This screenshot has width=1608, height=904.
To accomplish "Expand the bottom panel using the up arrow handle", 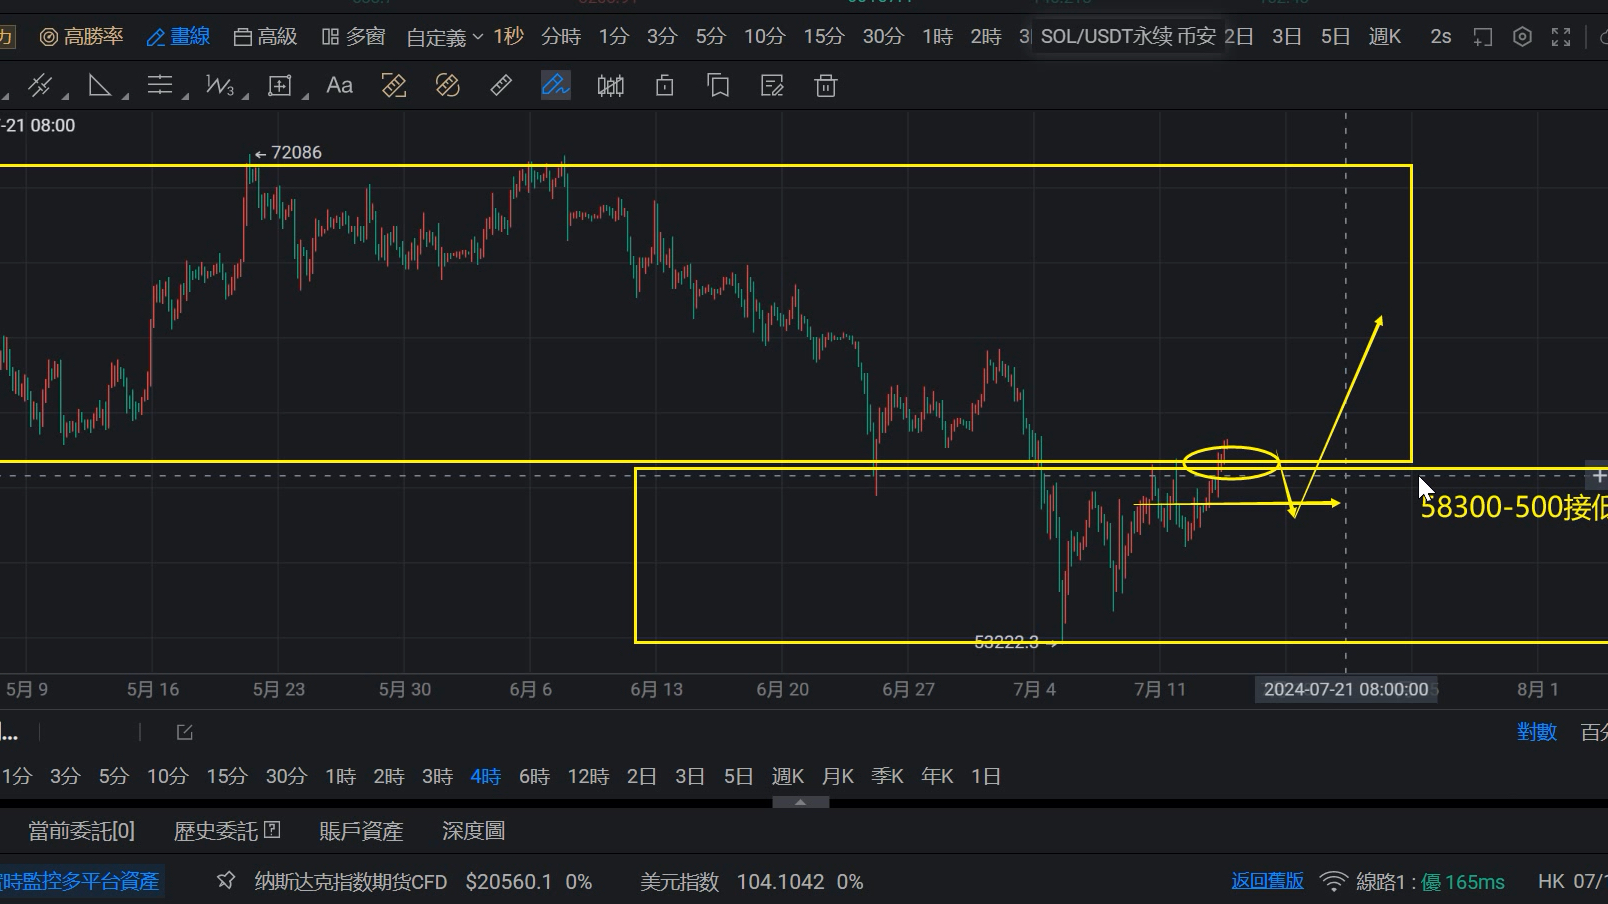I will coord(800,802).
